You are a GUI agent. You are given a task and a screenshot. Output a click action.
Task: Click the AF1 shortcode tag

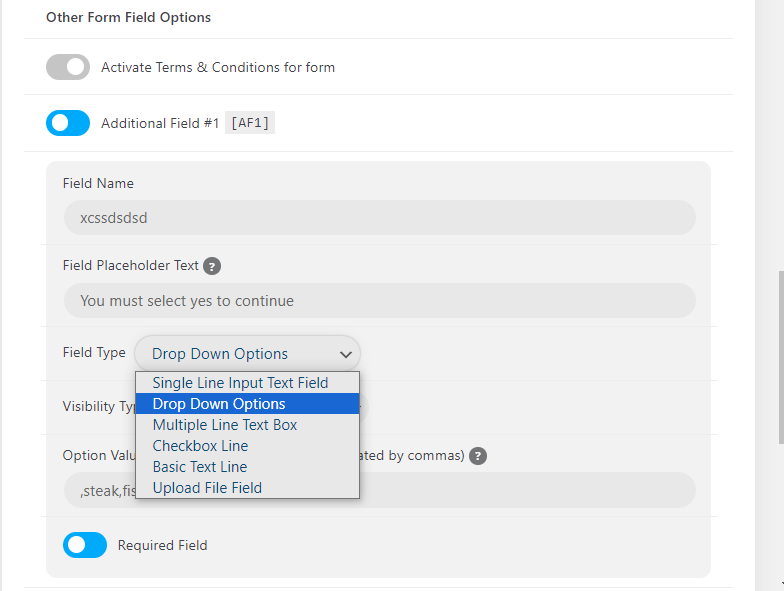[x=250, y=122]
